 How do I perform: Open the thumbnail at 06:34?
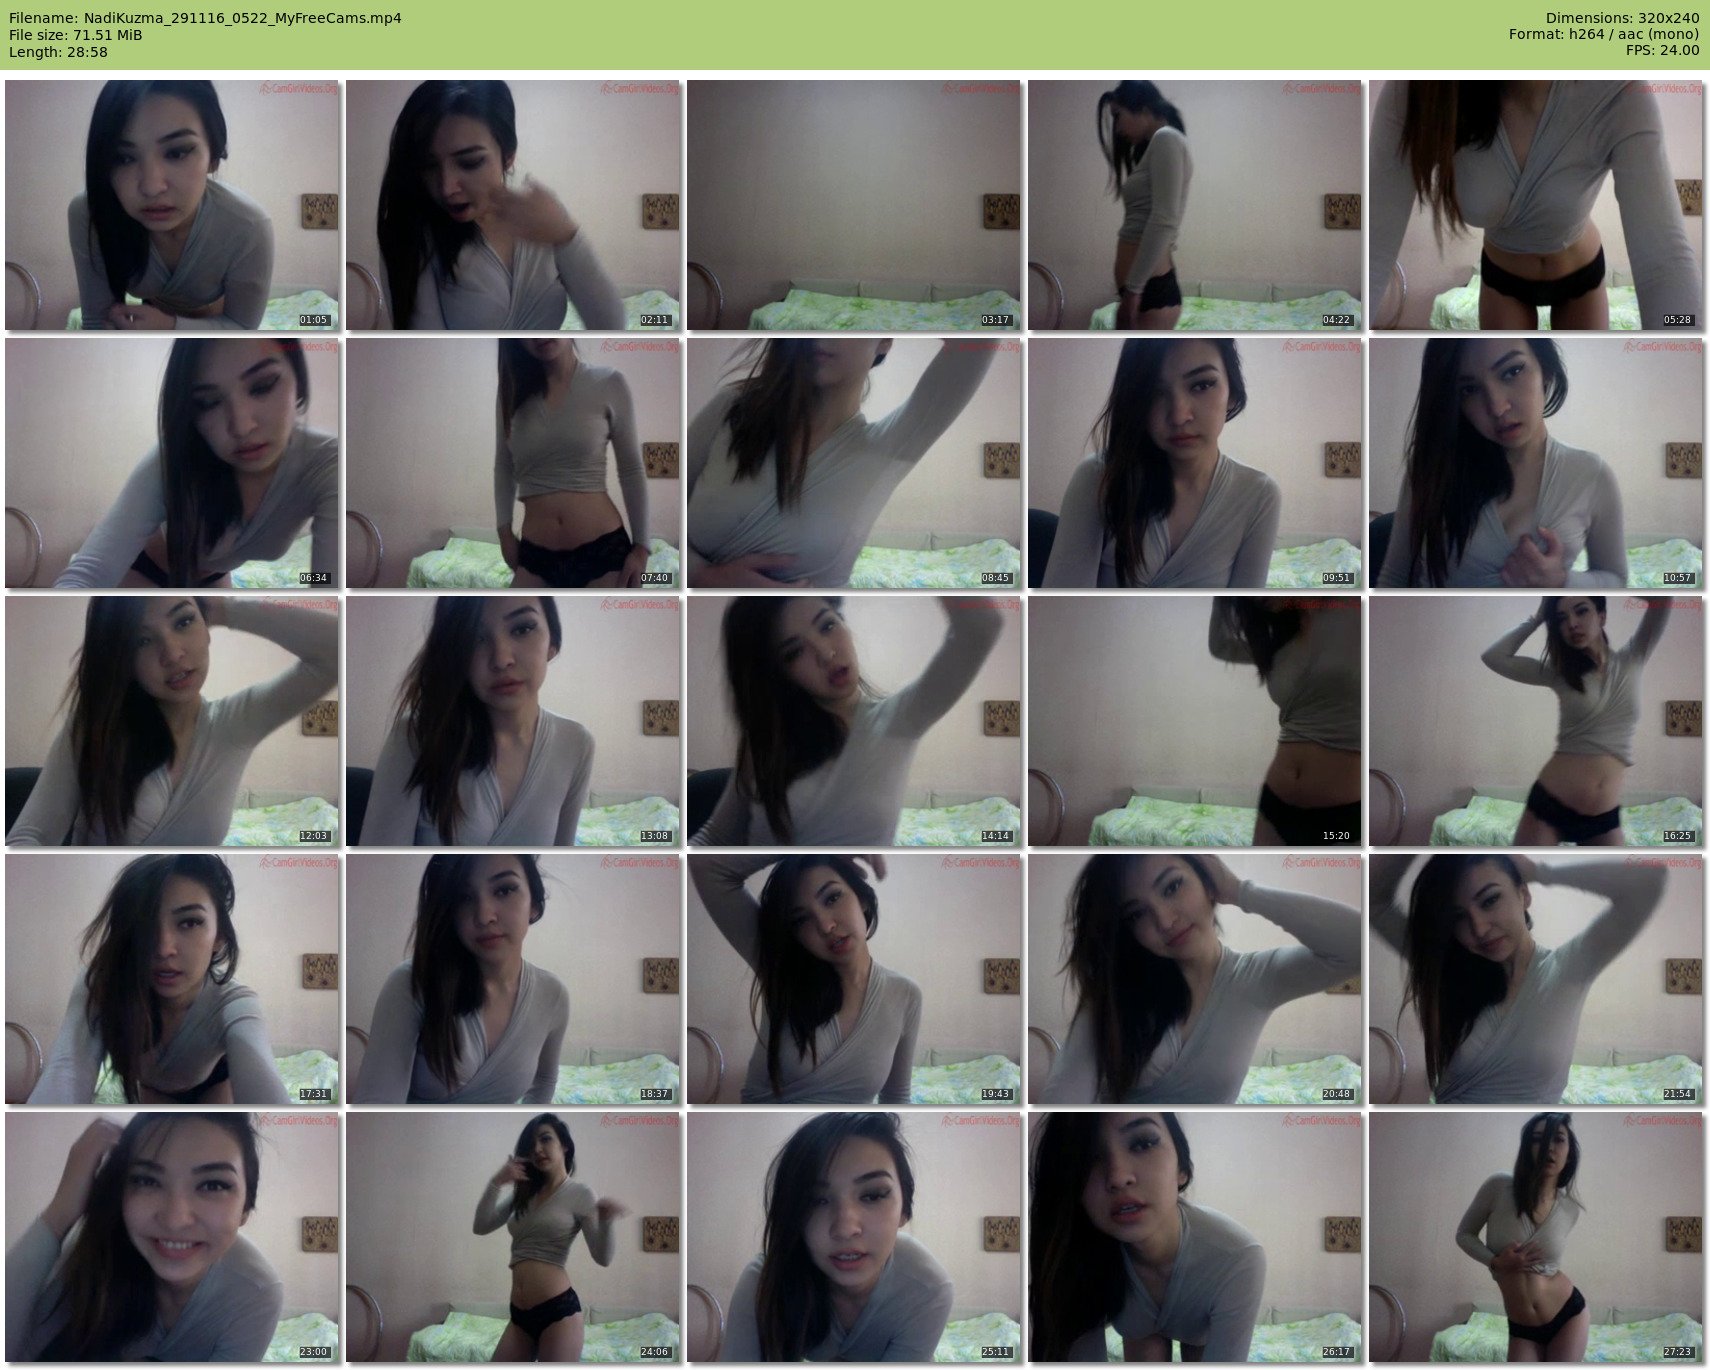(x=172, y=463)
